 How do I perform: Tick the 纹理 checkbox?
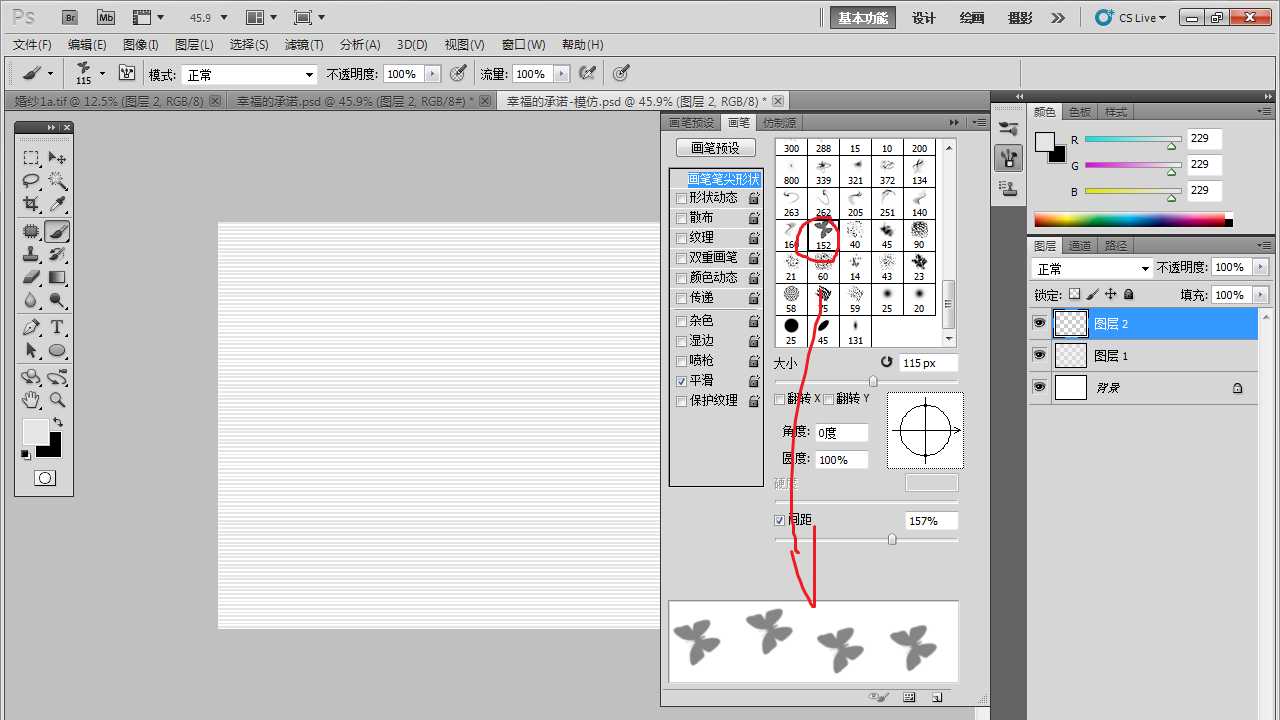pyautogui.click(x=682, y=238)
